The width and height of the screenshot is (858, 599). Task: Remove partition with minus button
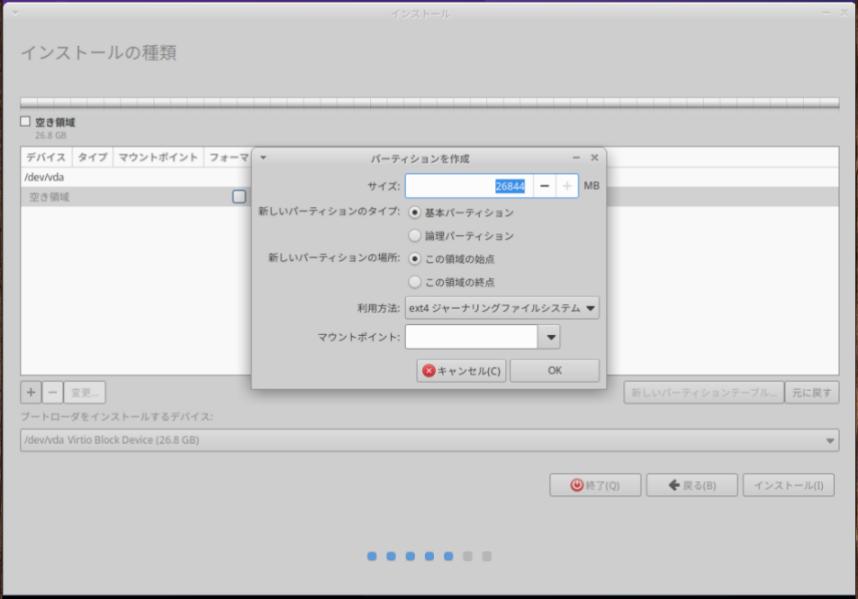click(53, 392)
